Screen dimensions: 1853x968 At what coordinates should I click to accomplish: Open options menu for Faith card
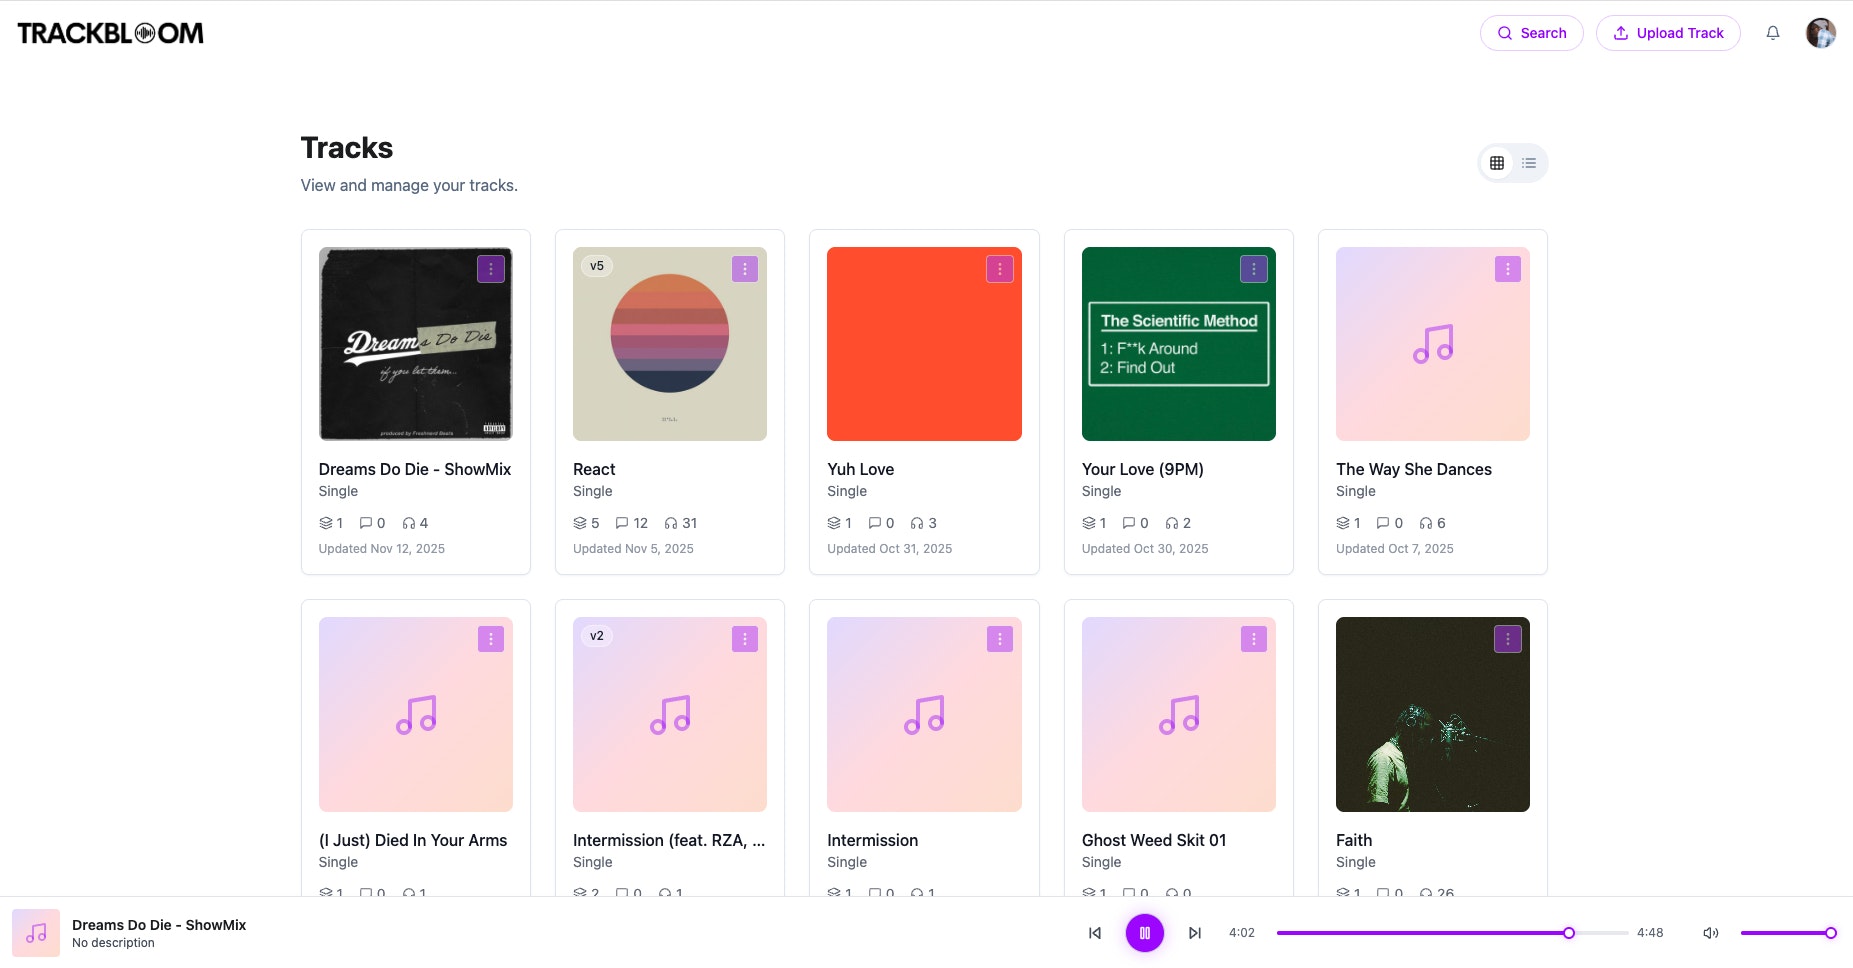pos(1508,639)
